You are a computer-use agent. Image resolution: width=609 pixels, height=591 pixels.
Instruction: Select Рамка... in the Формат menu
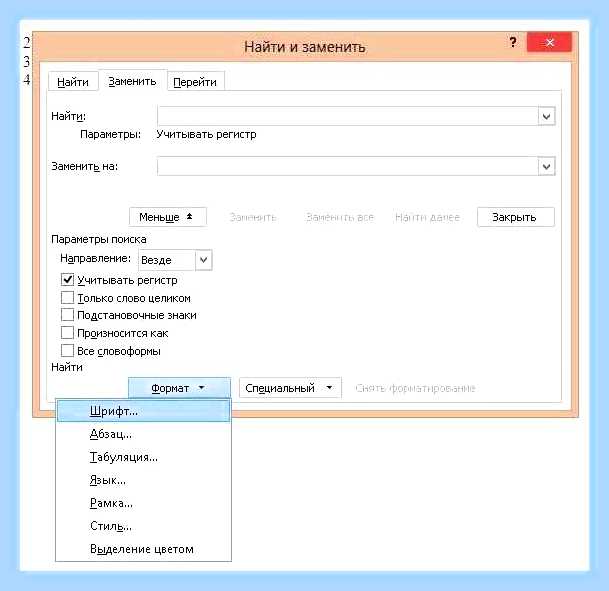click(144, 503)
